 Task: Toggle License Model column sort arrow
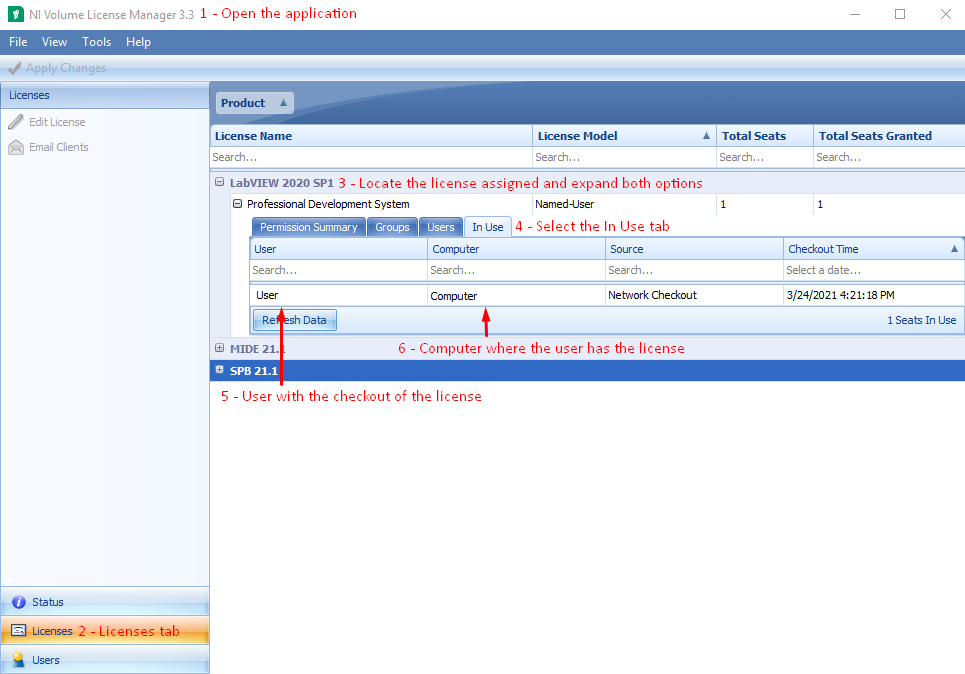click(707, 136)
